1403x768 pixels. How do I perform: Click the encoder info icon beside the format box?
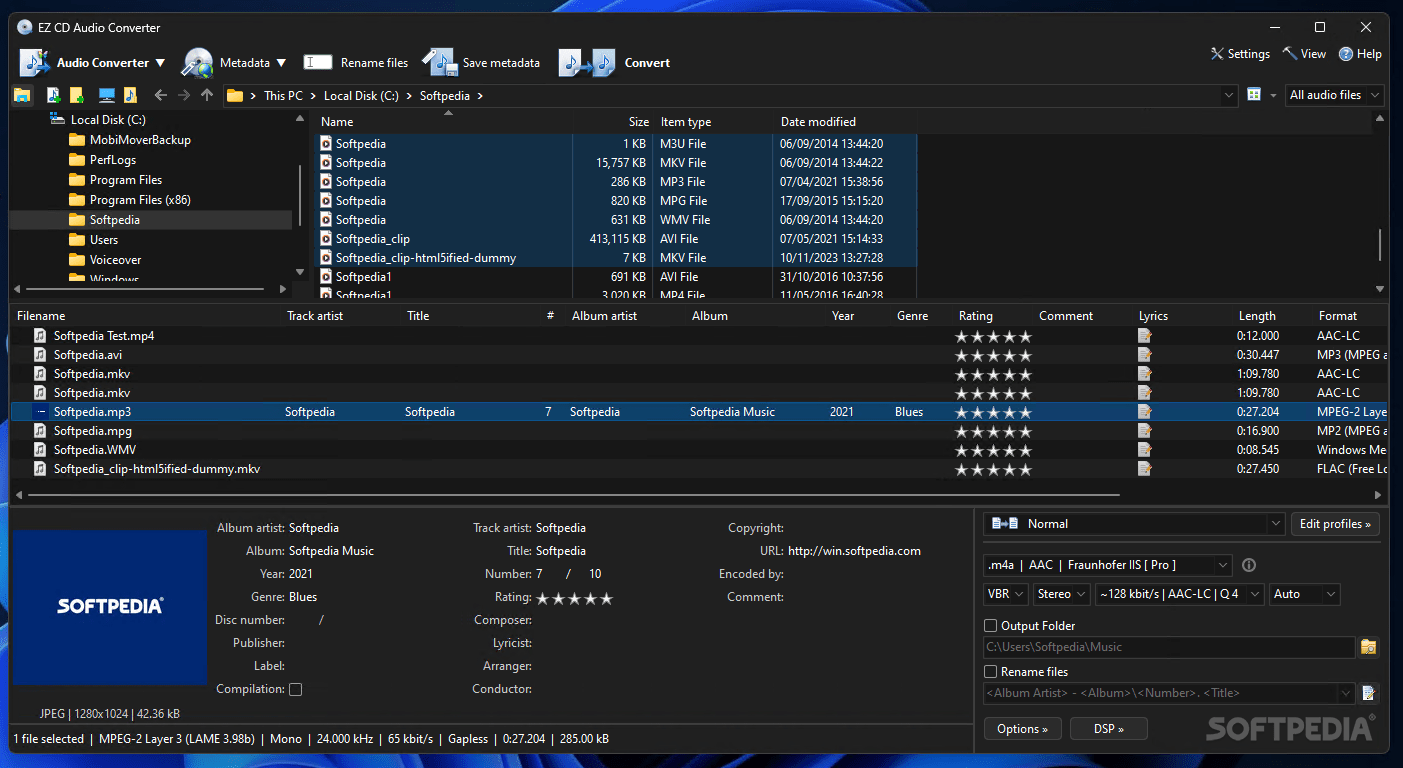pyautogui.click(x=1248, y=566)
